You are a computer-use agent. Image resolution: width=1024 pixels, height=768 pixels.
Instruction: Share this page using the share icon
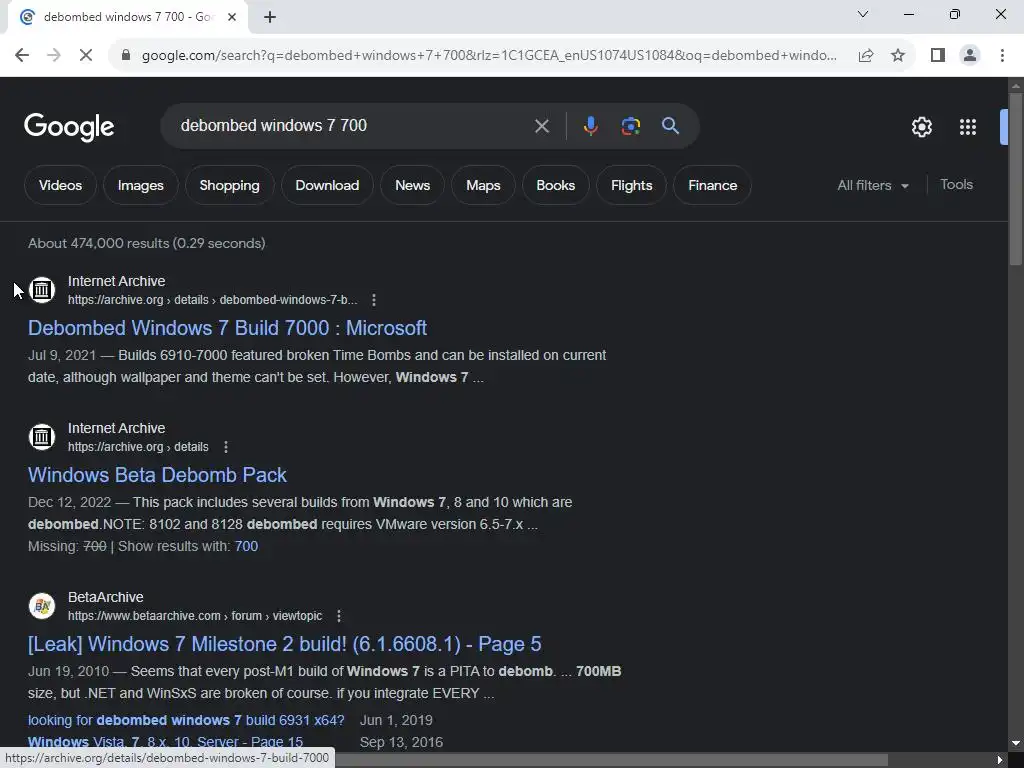pyautogui.click(x=866, y=55)
